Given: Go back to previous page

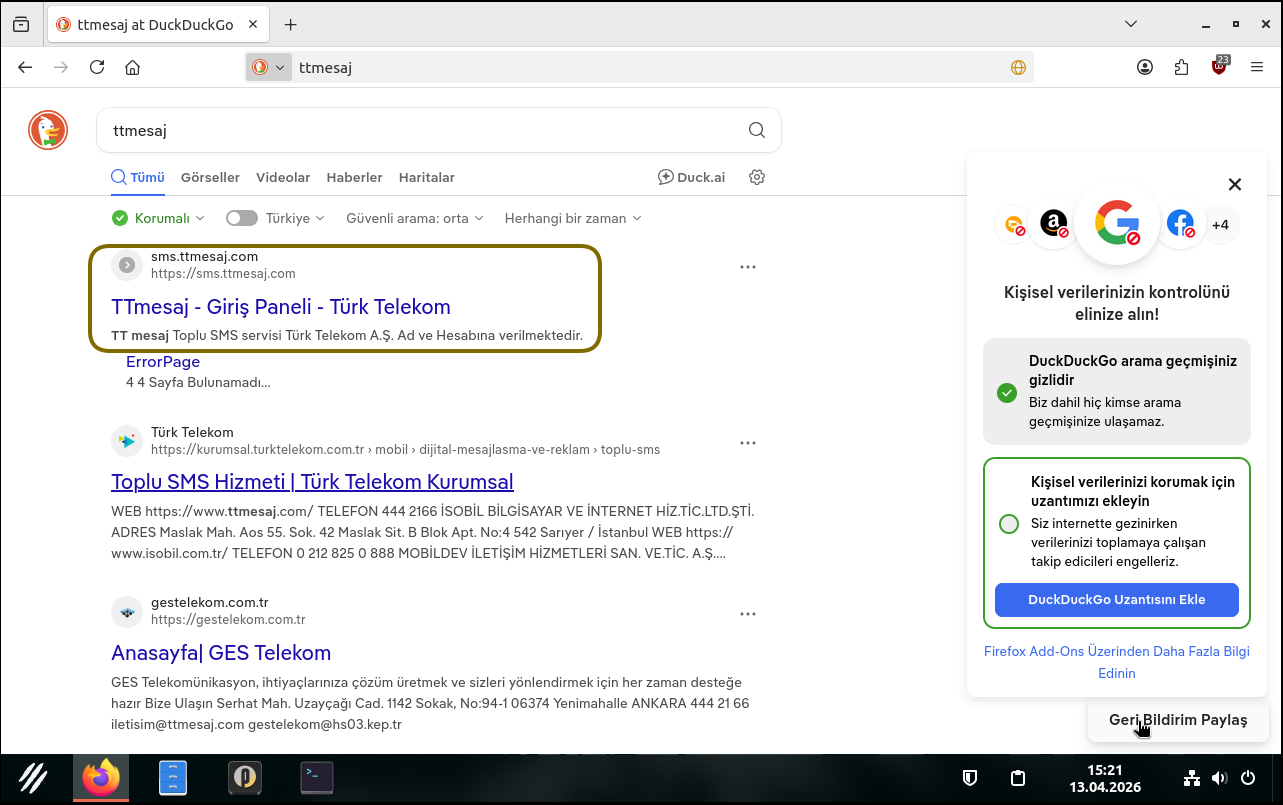Looking at the screenshot, I should pos(25,67).
